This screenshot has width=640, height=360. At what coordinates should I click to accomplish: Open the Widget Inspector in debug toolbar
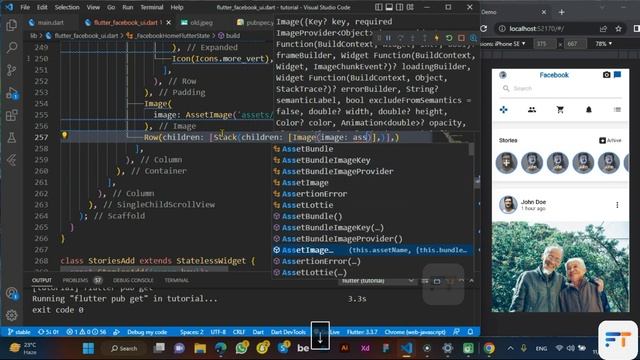[x=473, y=38]
